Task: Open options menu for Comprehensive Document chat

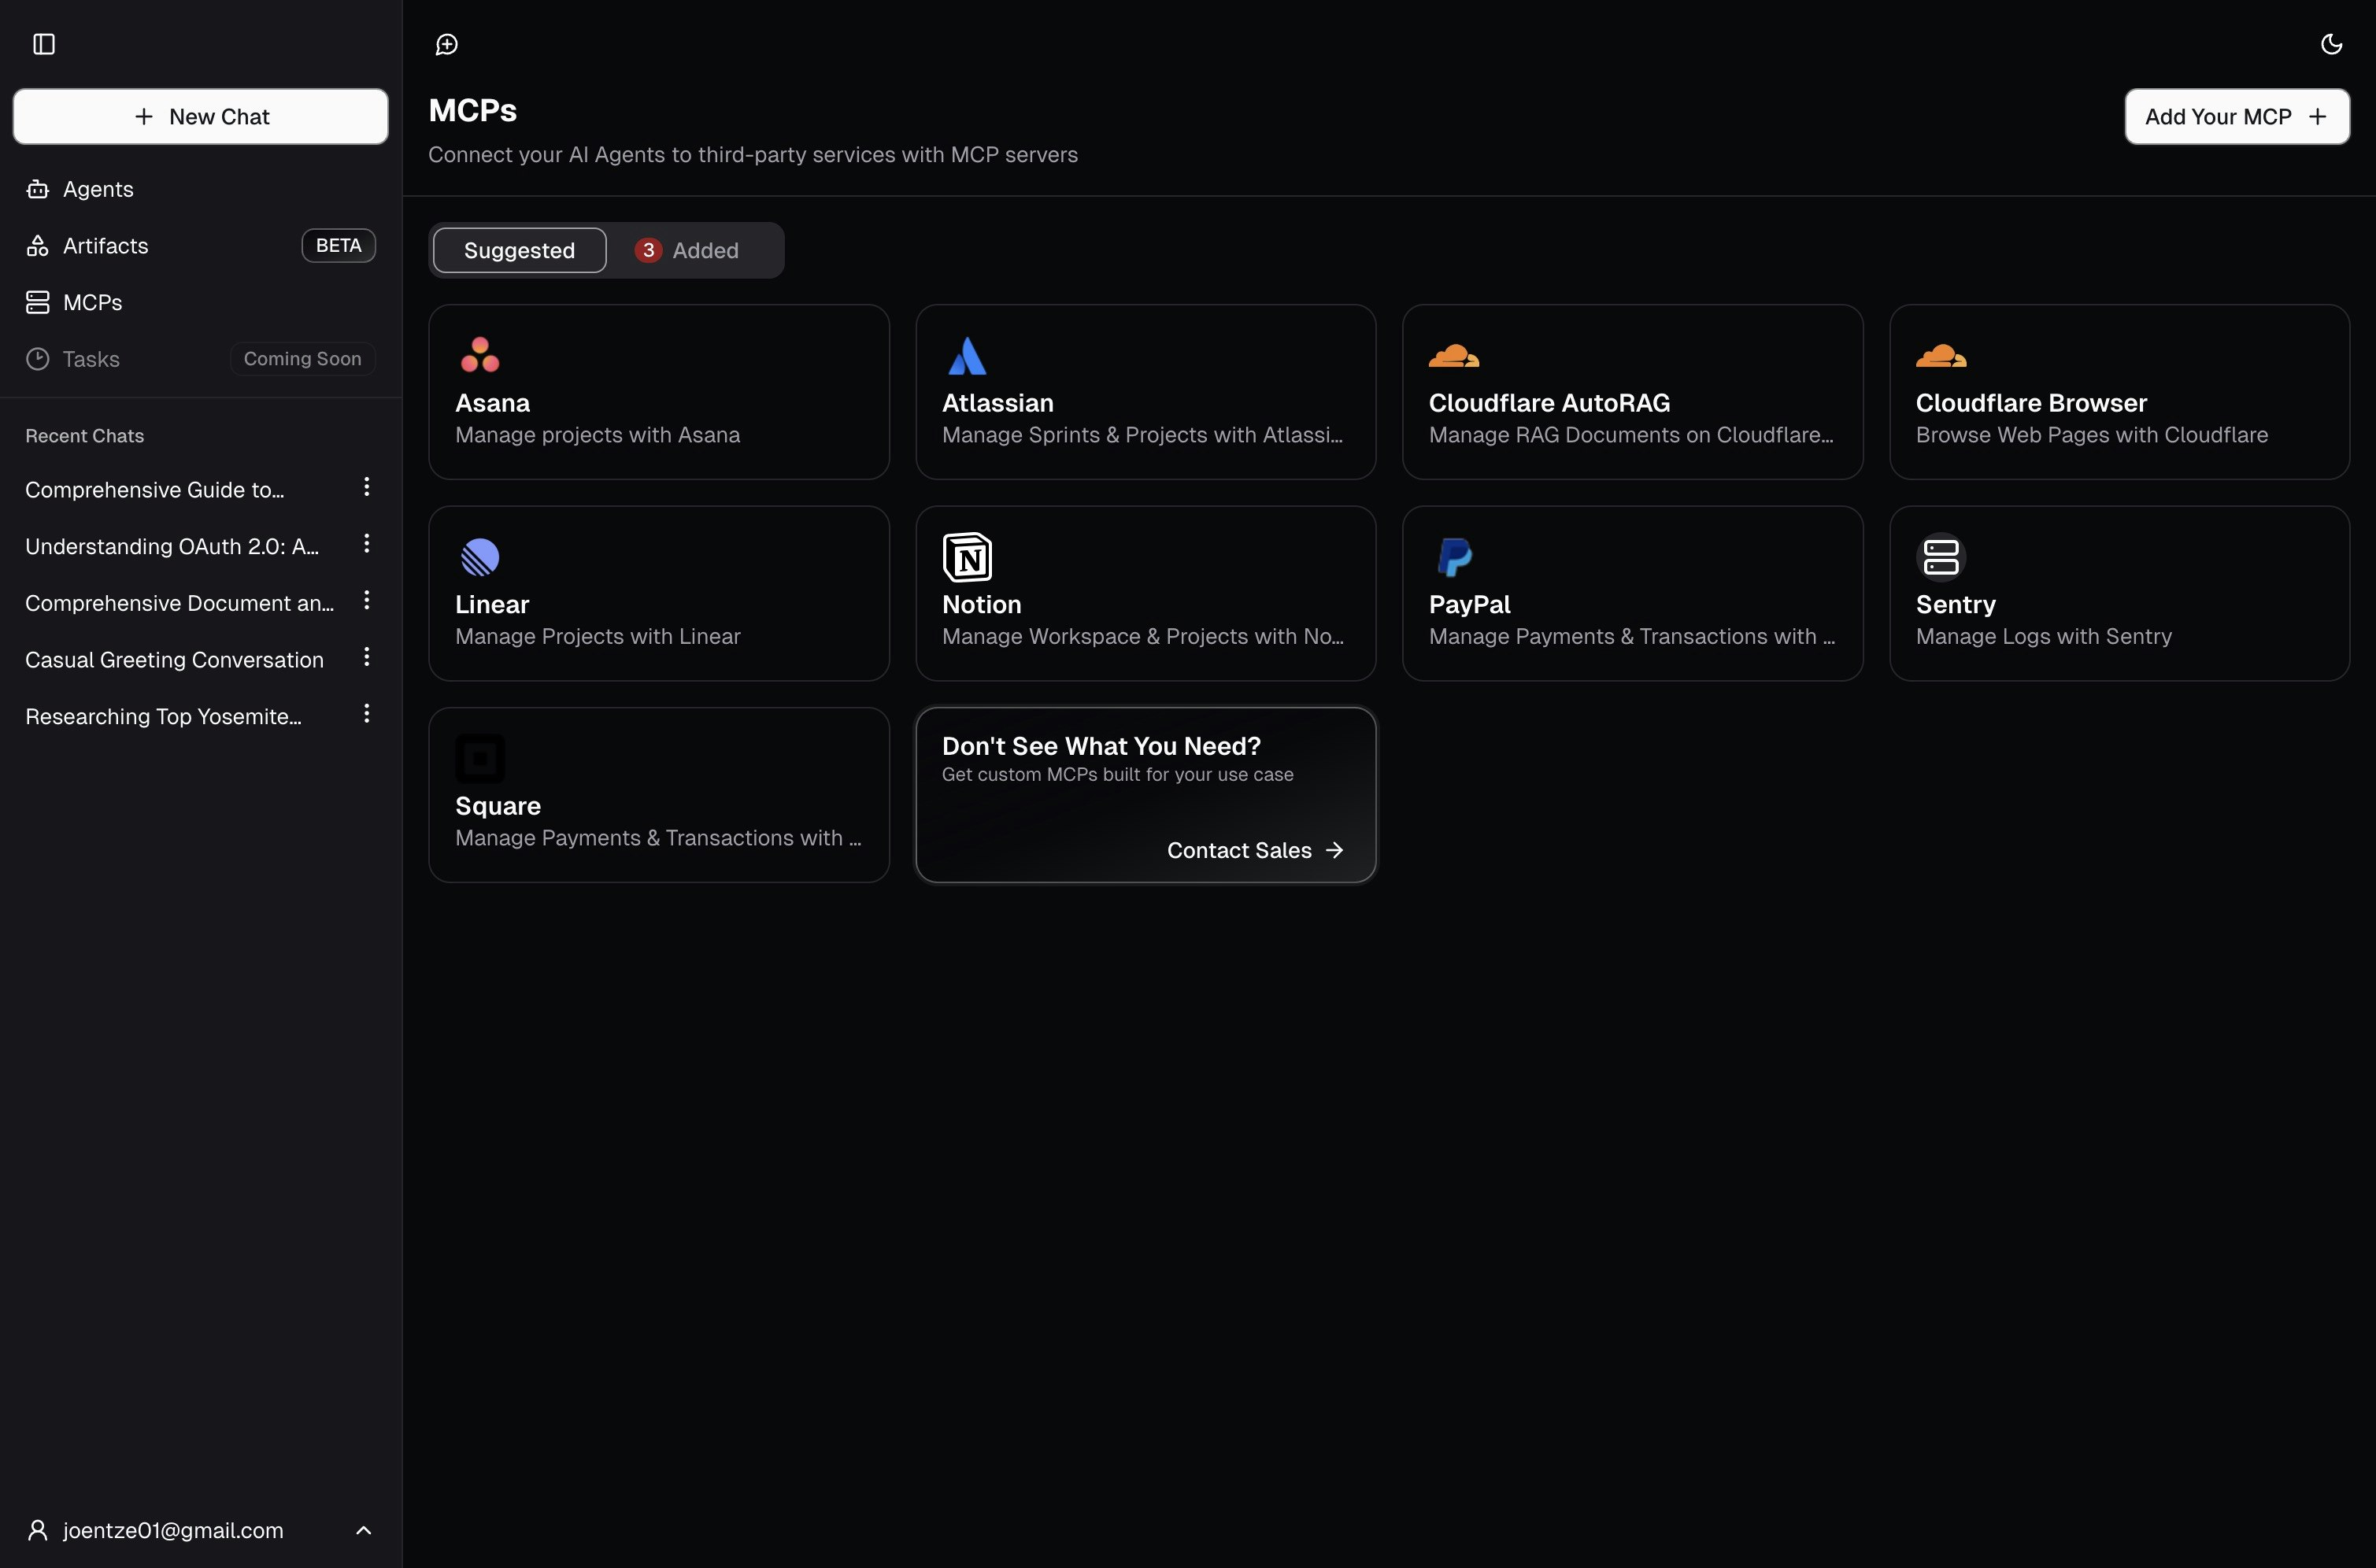Action: click(367, 600)
